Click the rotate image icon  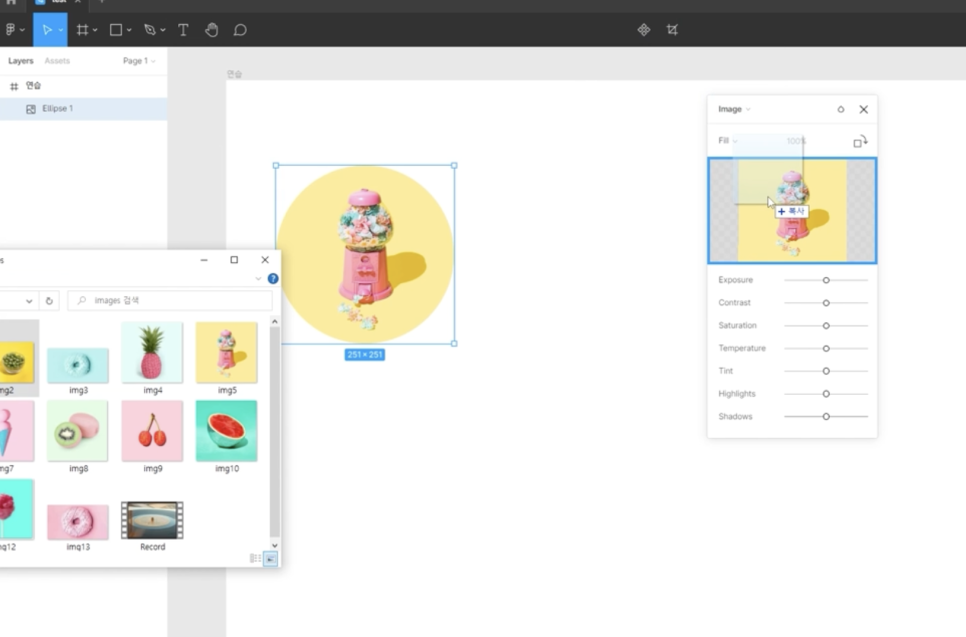click(860, 141)
